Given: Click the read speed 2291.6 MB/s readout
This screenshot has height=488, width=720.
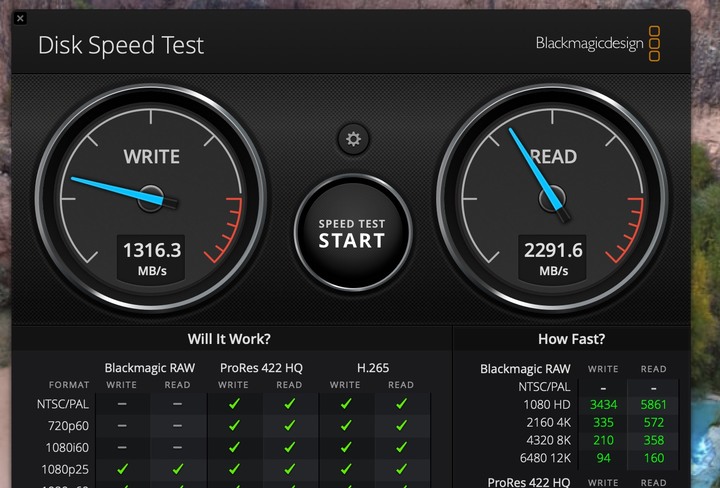Looking at the screenshot, I should (x=553, y=259).
